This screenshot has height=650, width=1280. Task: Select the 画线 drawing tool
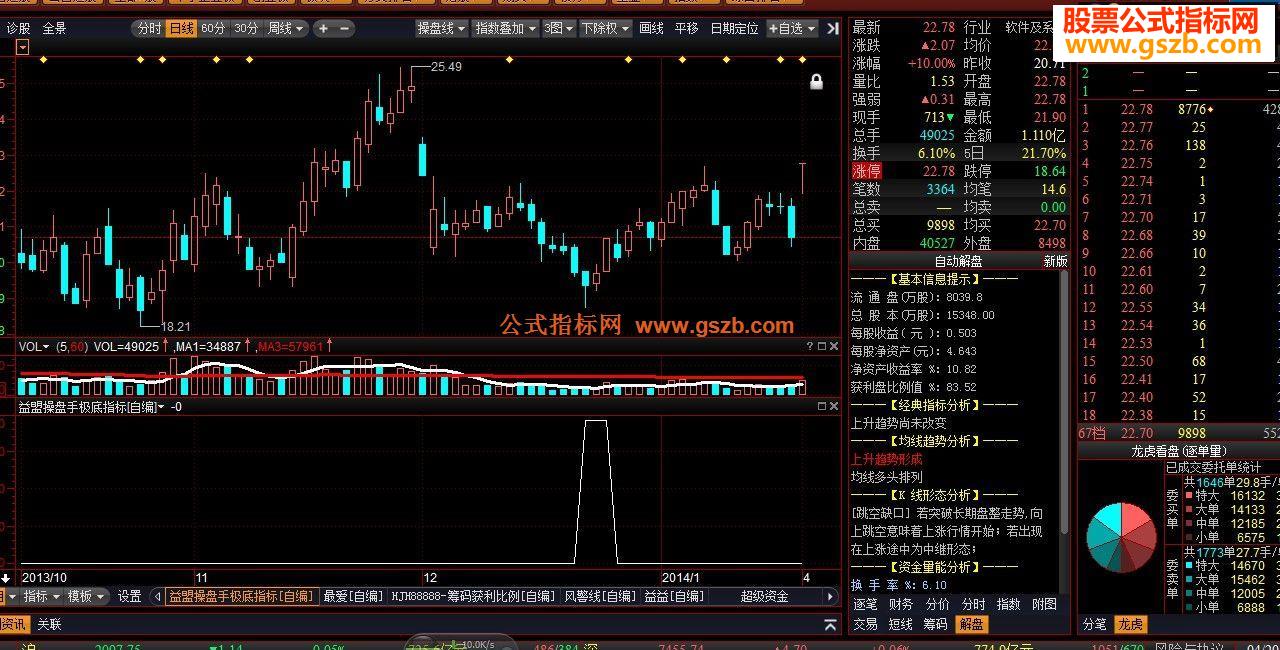pos(651,28)
